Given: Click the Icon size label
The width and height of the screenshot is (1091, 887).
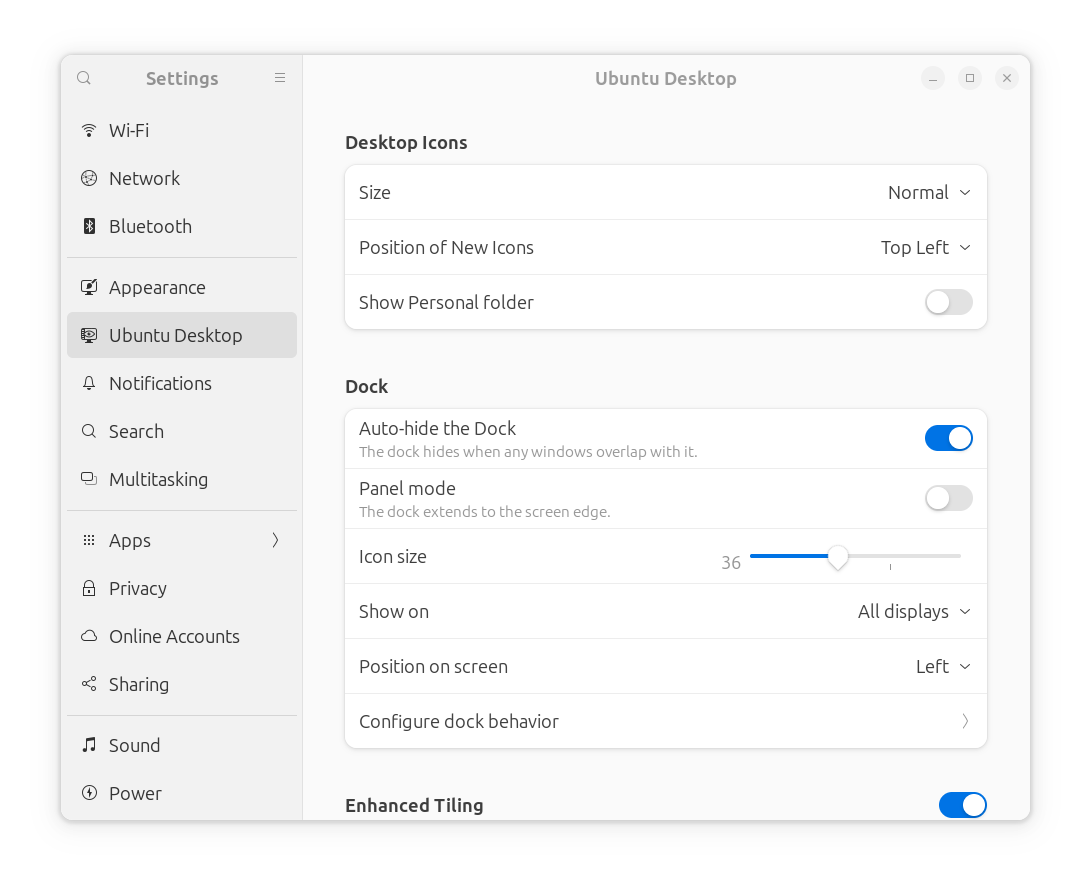Looking at the screenshot, I should [392, 557].
